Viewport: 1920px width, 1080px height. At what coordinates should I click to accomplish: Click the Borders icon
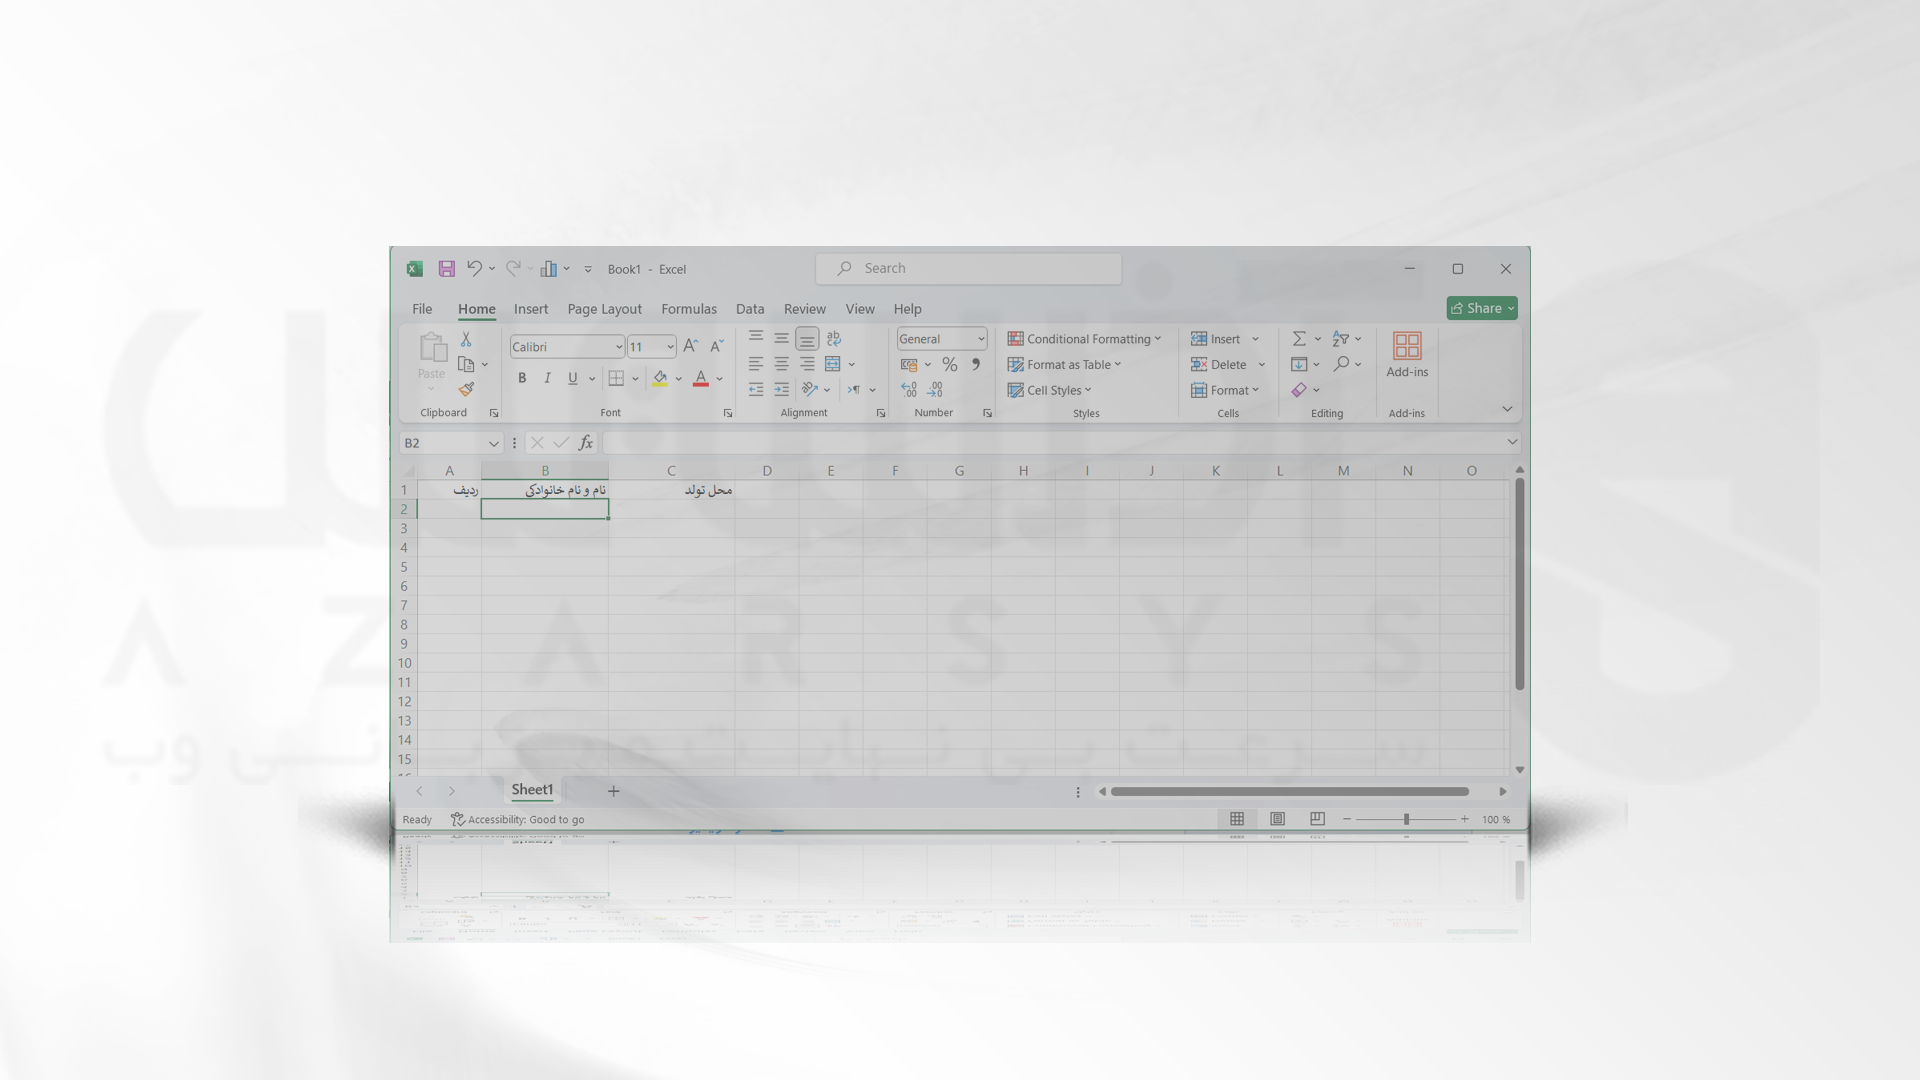pos(616,378)
